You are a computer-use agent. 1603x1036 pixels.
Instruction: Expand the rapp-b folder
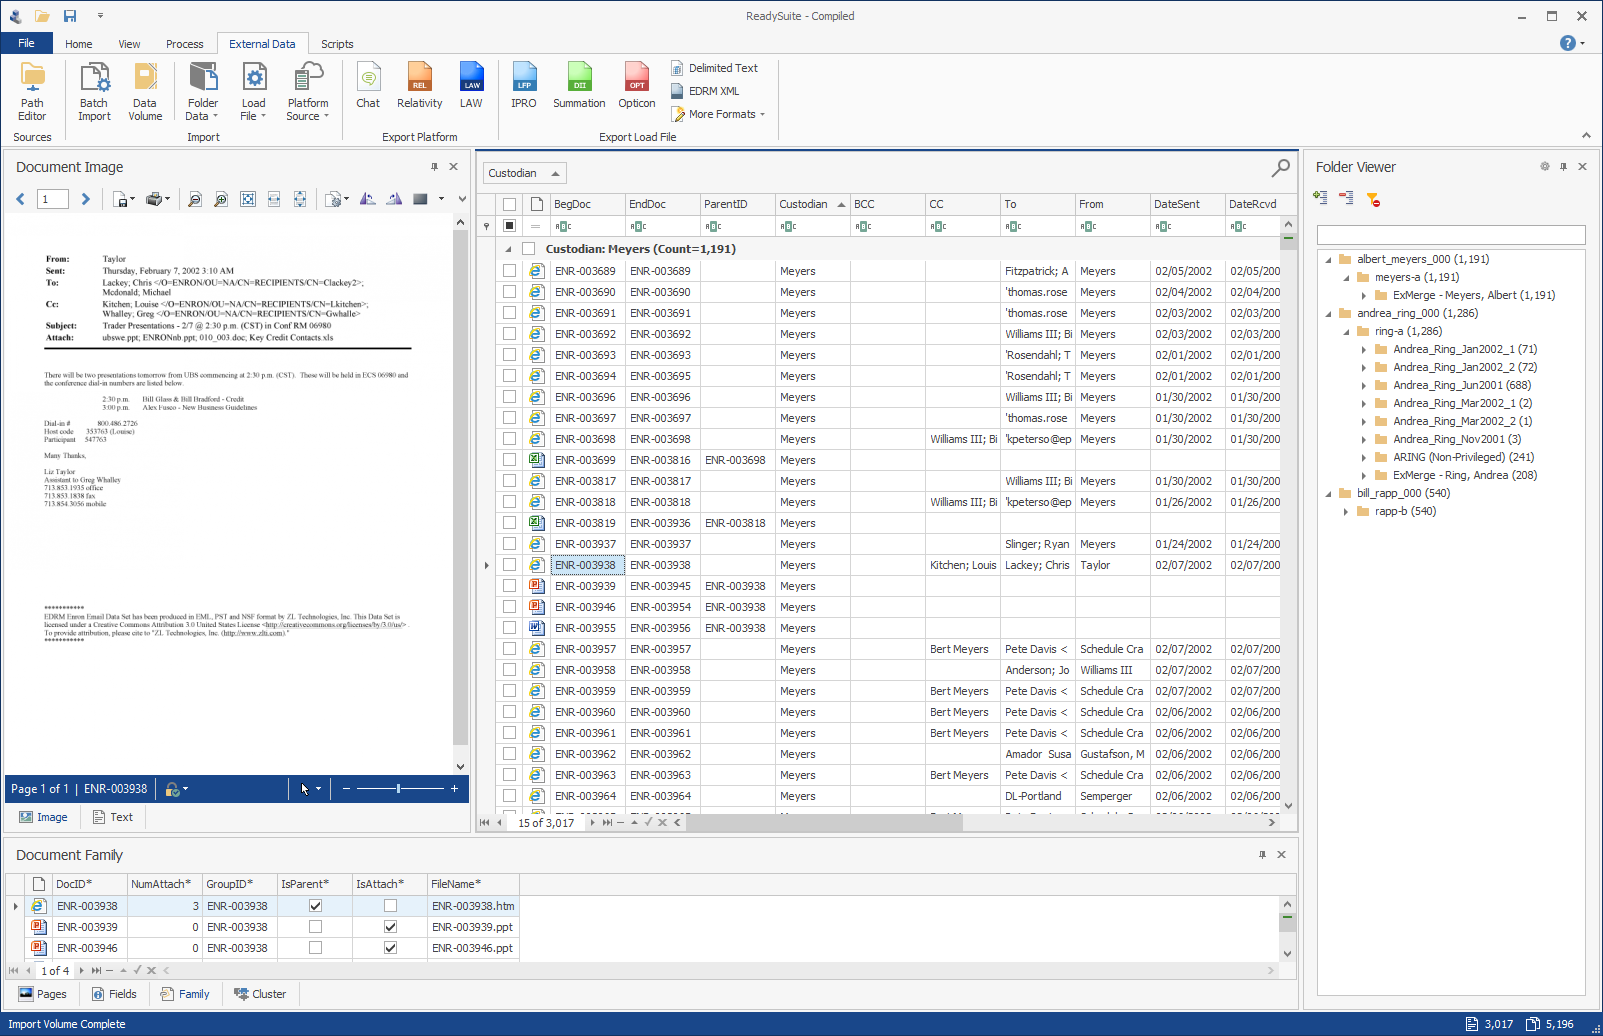pos(1346,512)
